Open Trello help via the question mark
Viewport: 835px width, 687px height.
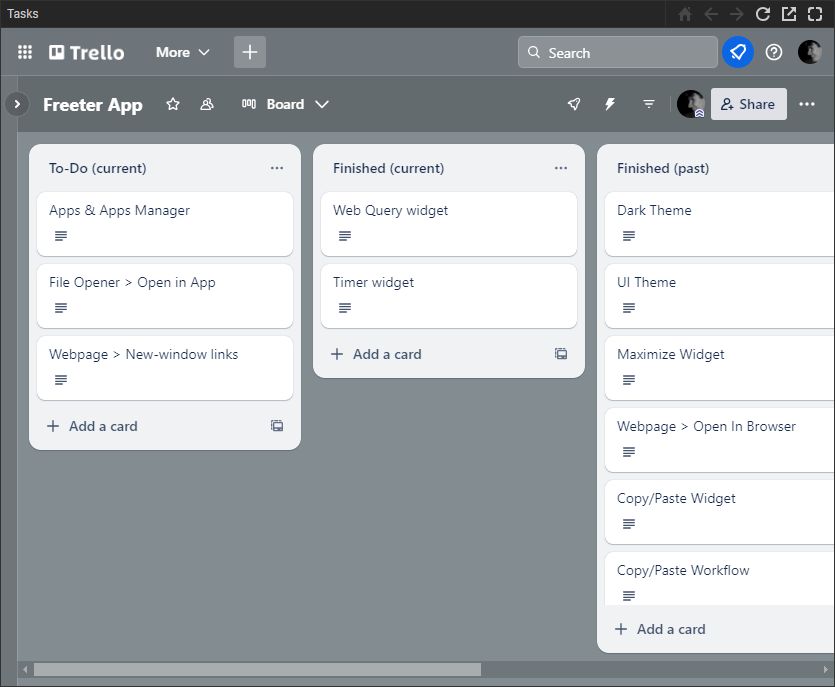click(x=773, y=52)
